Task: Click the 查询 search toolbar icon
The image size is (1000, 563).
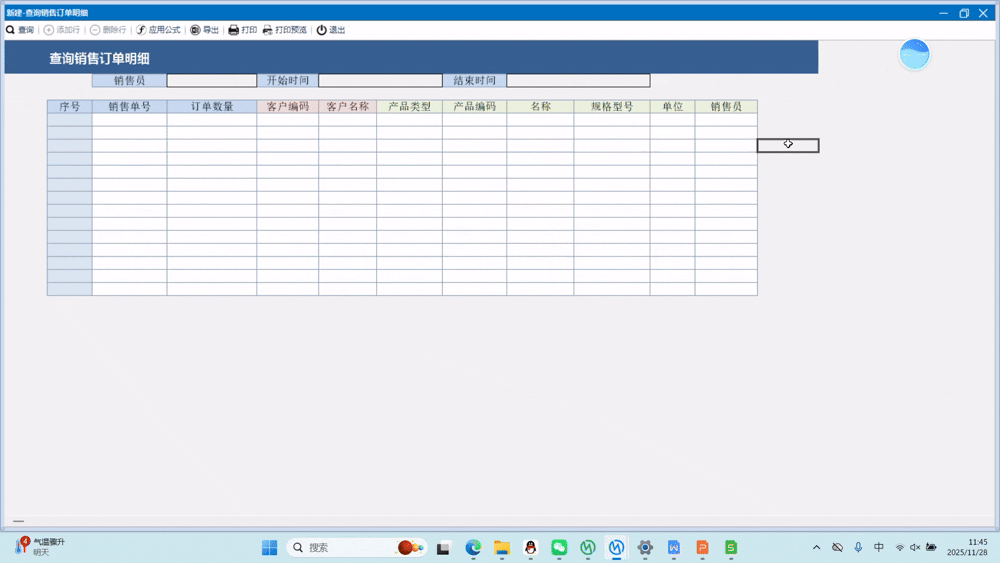Action: [11, 30]
